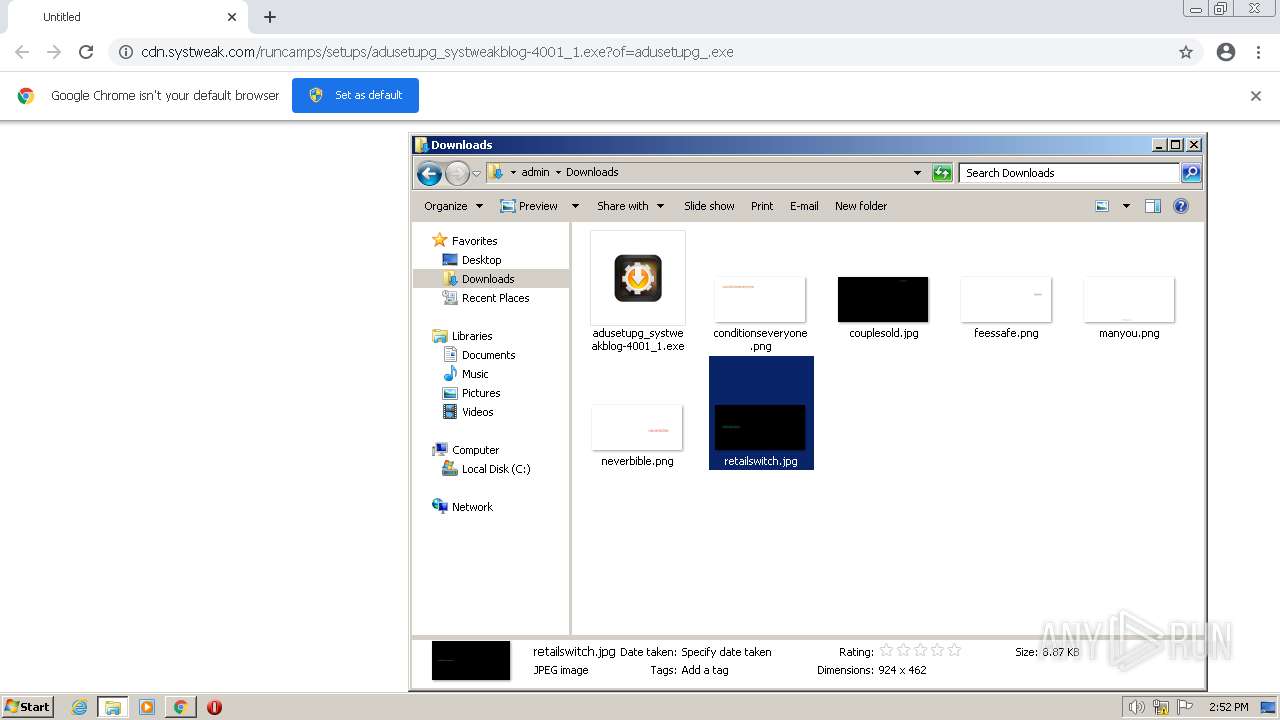Click the Set as default button

point(355,95)
